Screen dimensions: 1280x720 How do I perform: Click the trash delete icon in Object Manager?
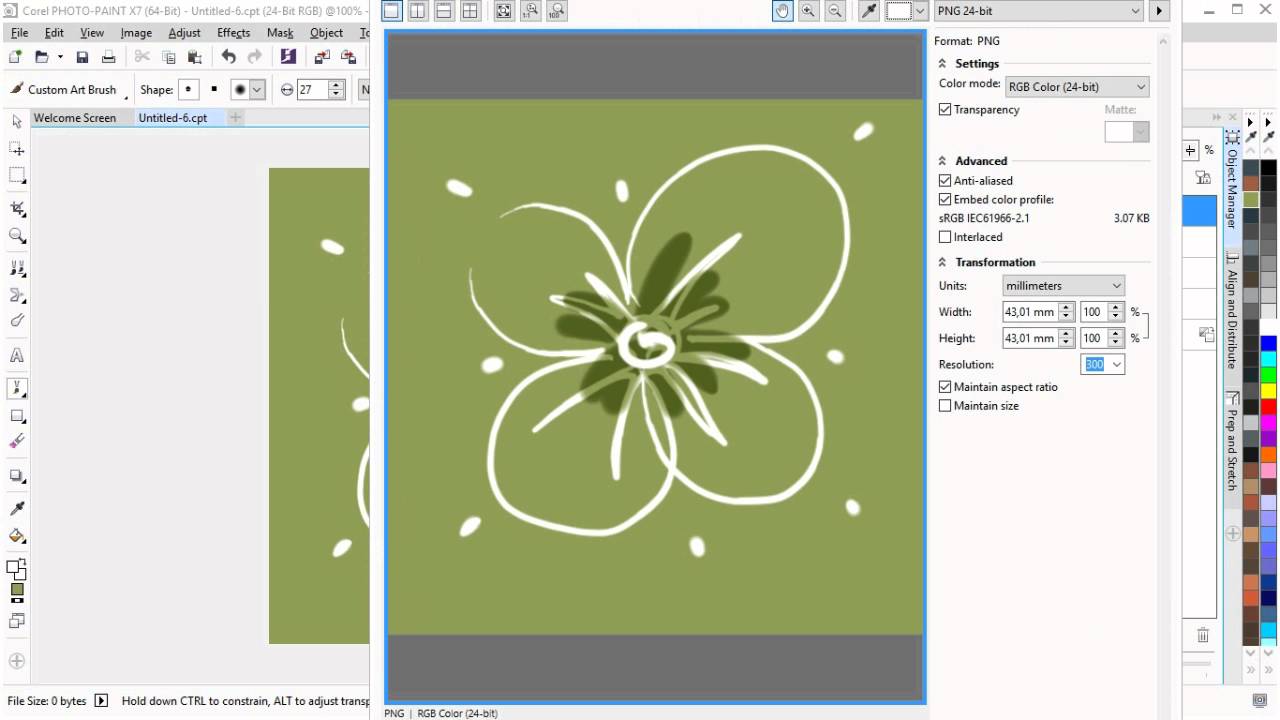(x=1203, y=635)
